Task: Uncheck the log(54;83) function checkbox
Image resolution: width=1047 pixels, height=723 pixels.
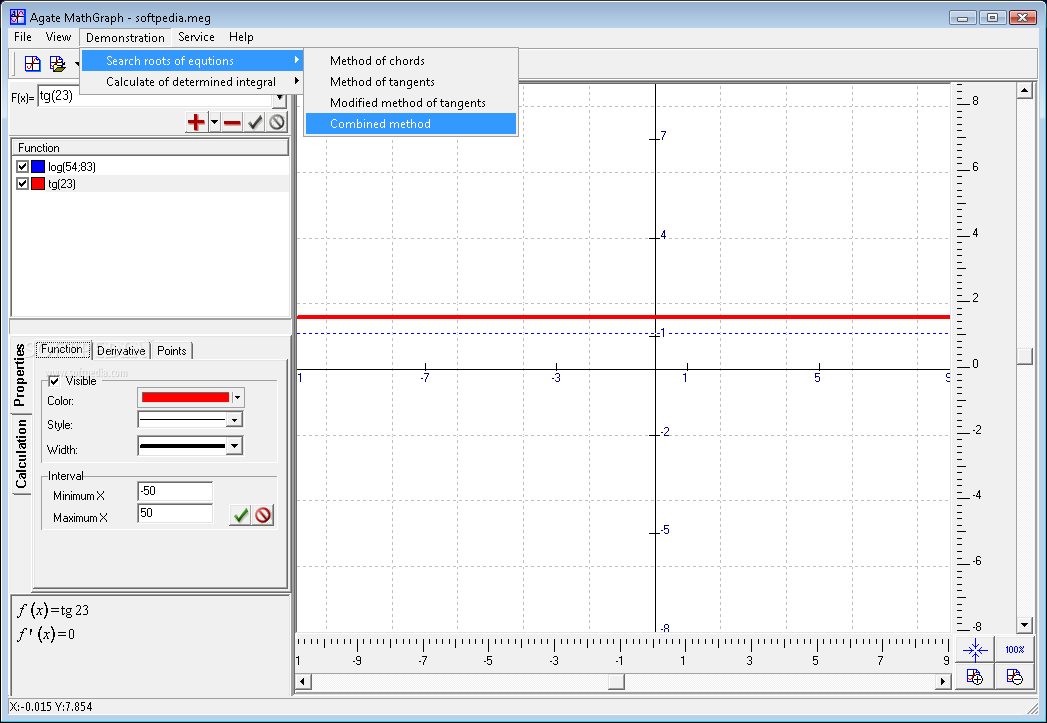Action: pos(22,166)
